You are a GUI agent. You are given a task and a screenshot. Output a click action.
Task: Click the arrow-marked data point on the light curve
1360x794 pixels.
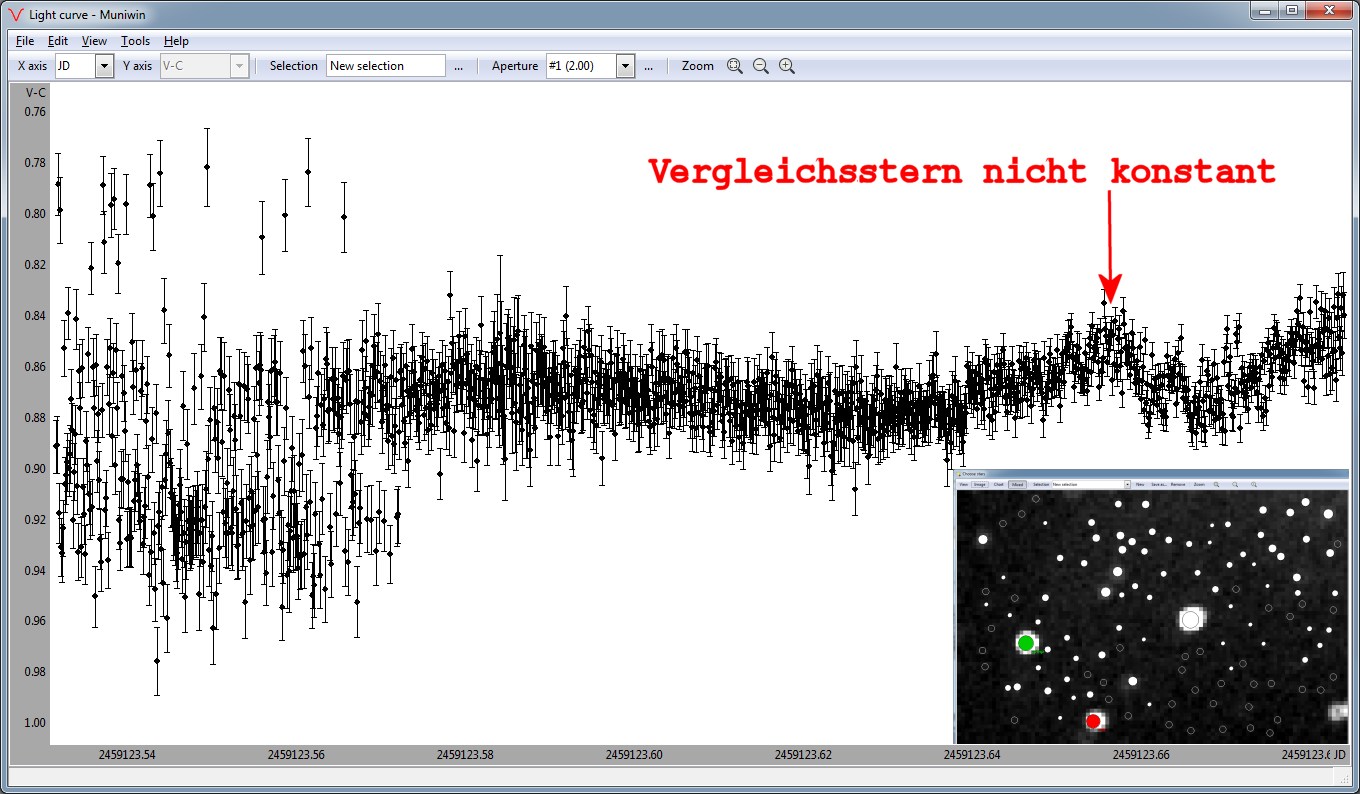pyautogui.click(x=1105, y=302)
